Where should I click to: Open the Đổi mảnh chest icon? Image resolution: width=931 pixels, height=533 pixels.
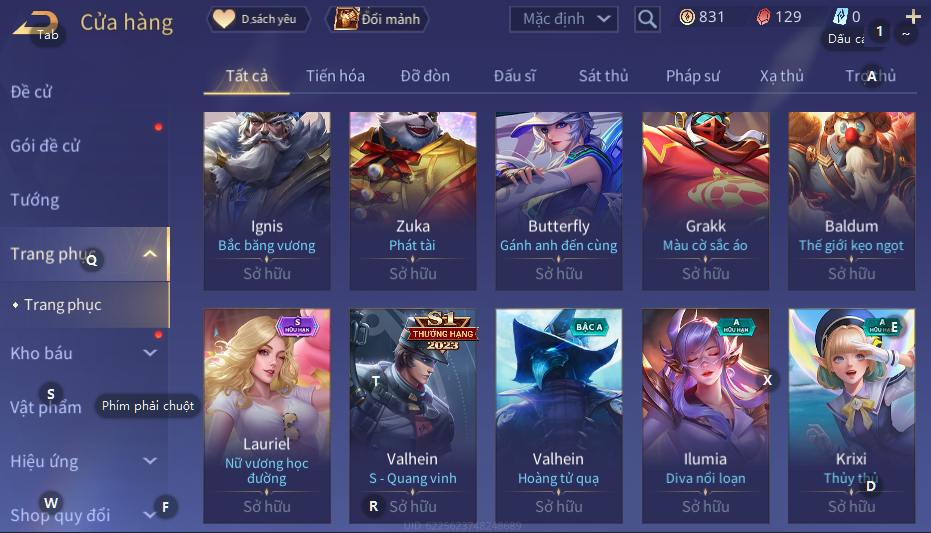pyautogui.click(x=346, y=19)
